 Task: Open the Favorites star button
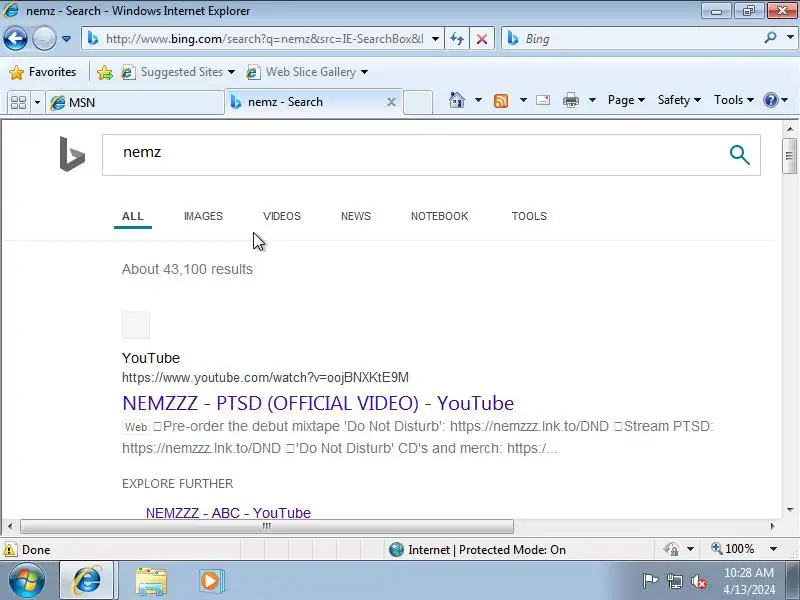pos(42,72)
